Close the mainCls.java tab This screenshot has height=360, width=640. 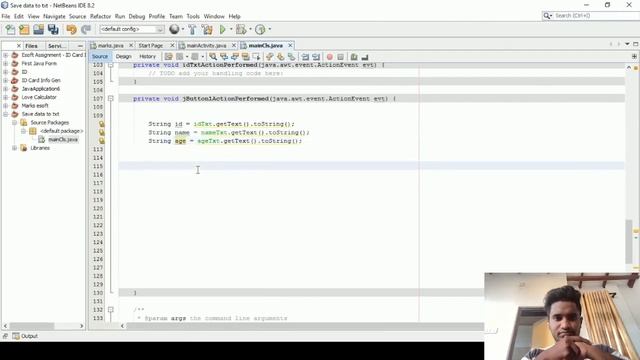290,45
